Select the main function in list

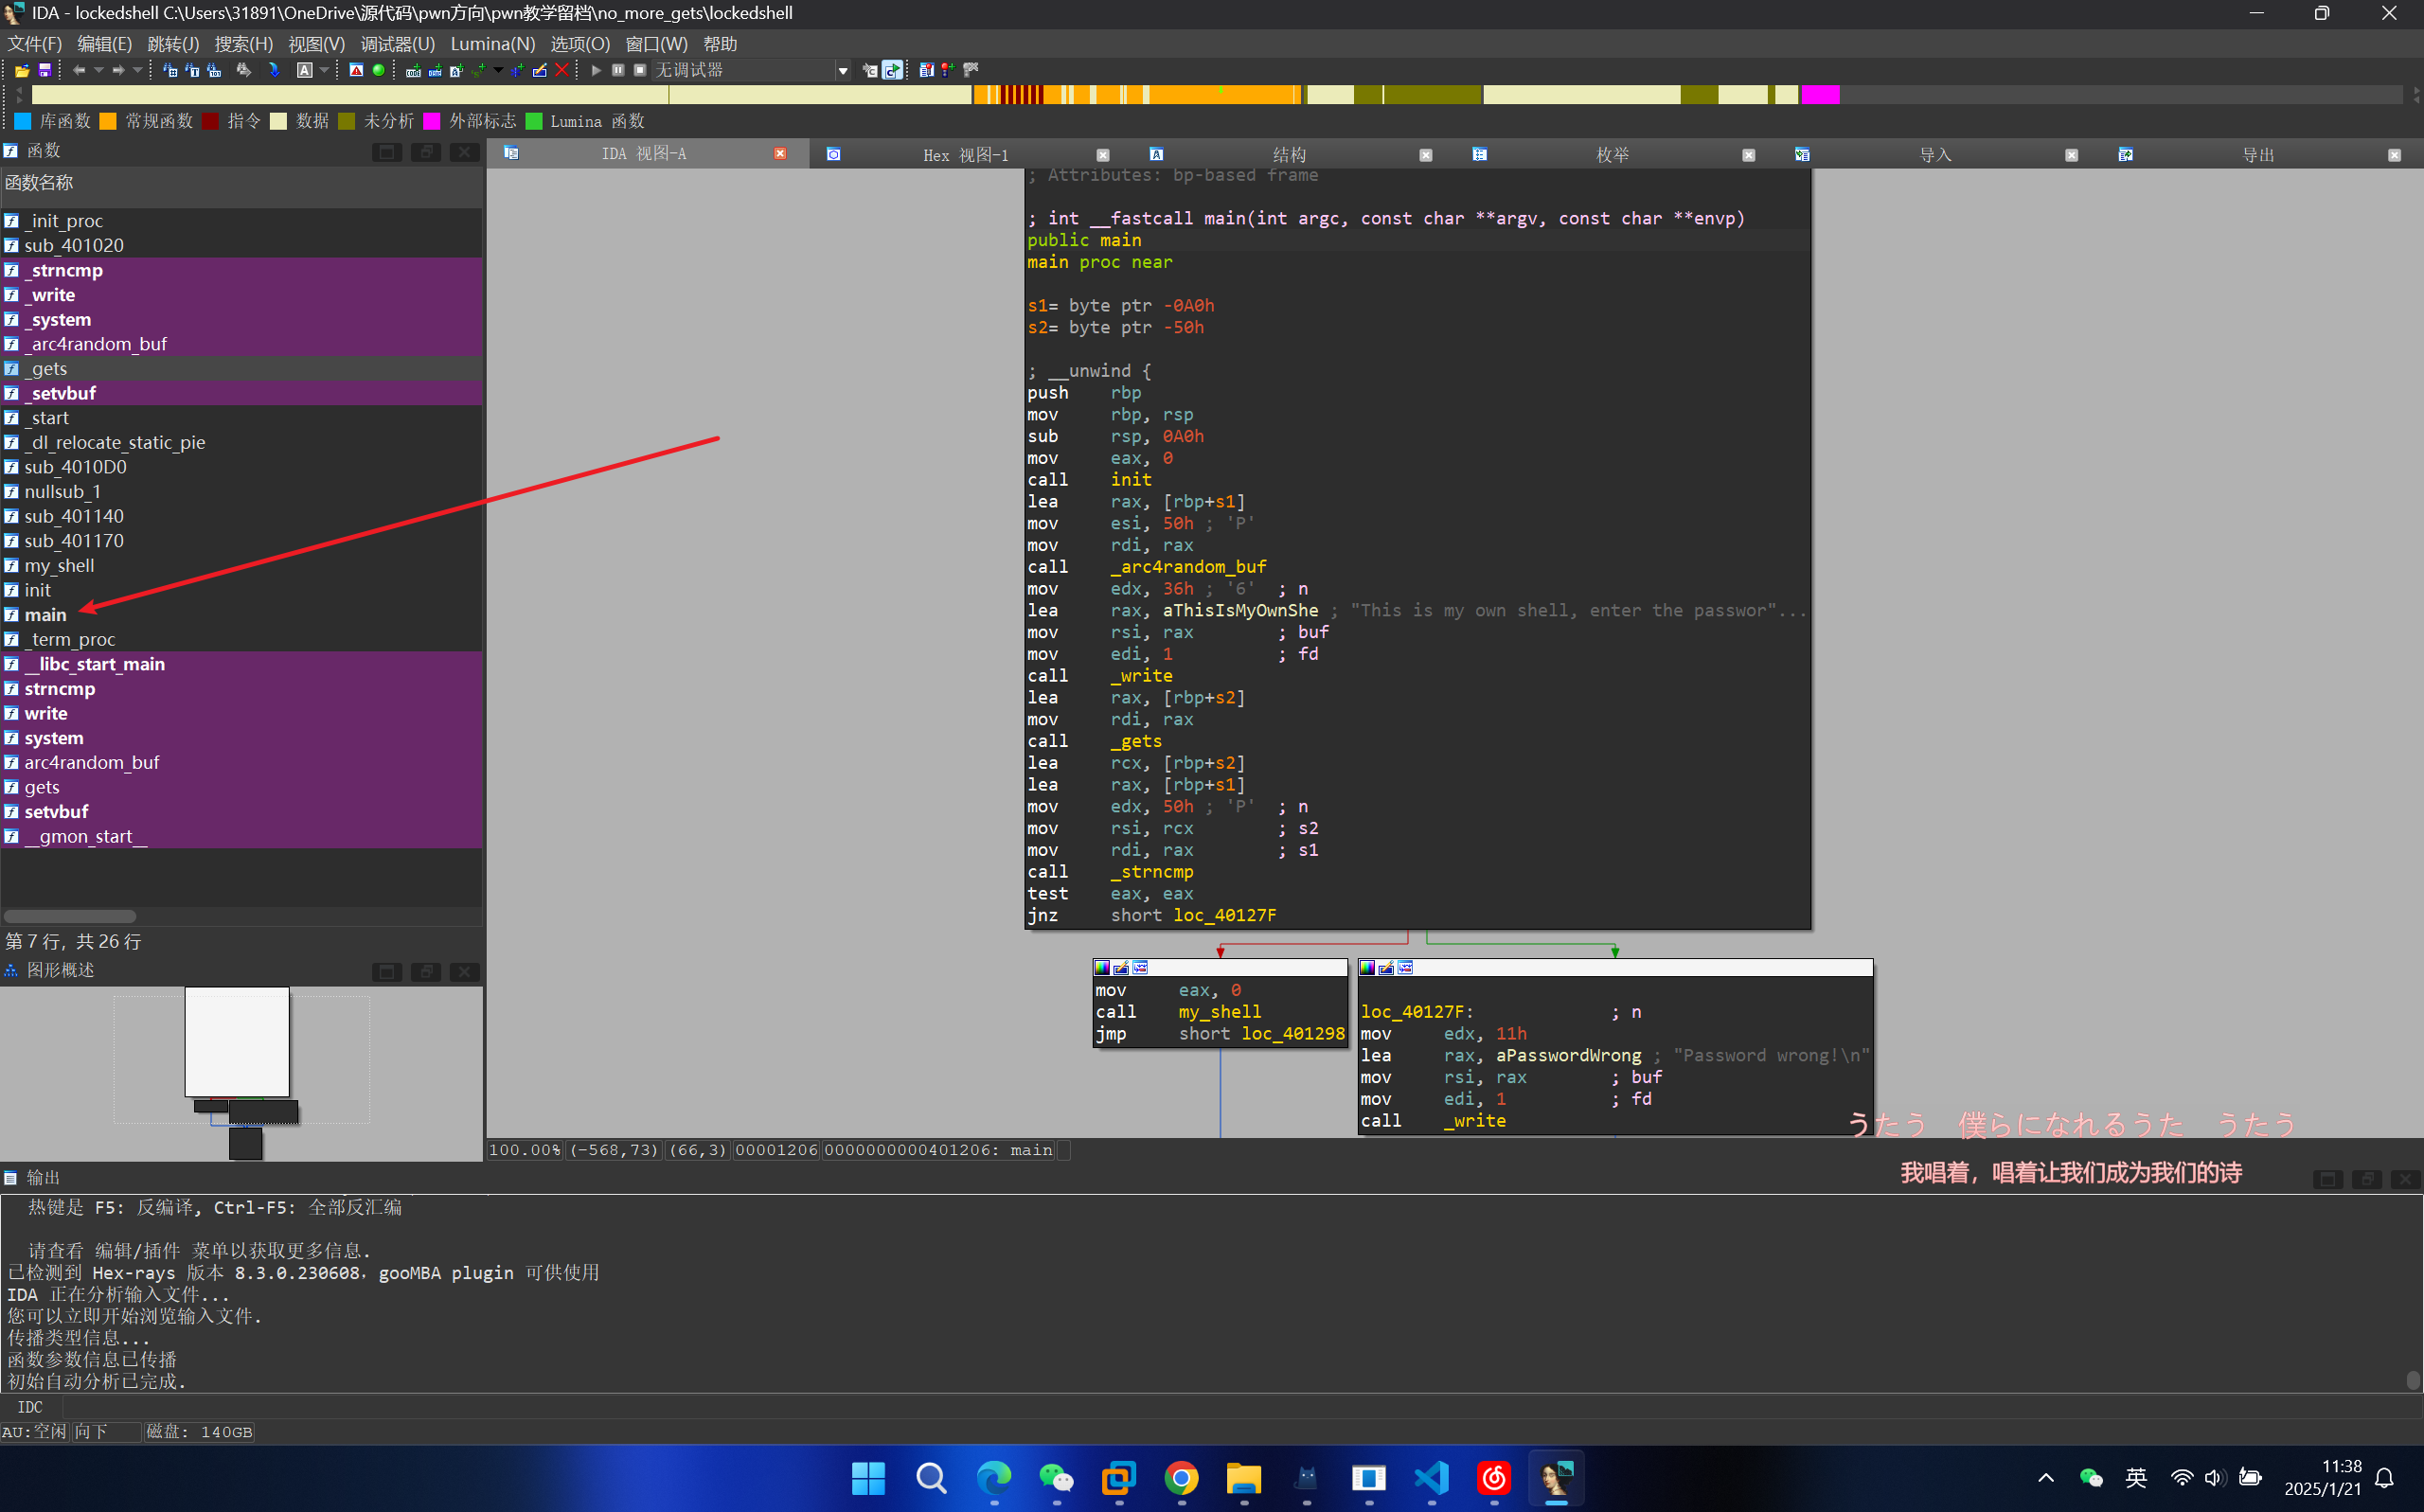pos(241,615)
